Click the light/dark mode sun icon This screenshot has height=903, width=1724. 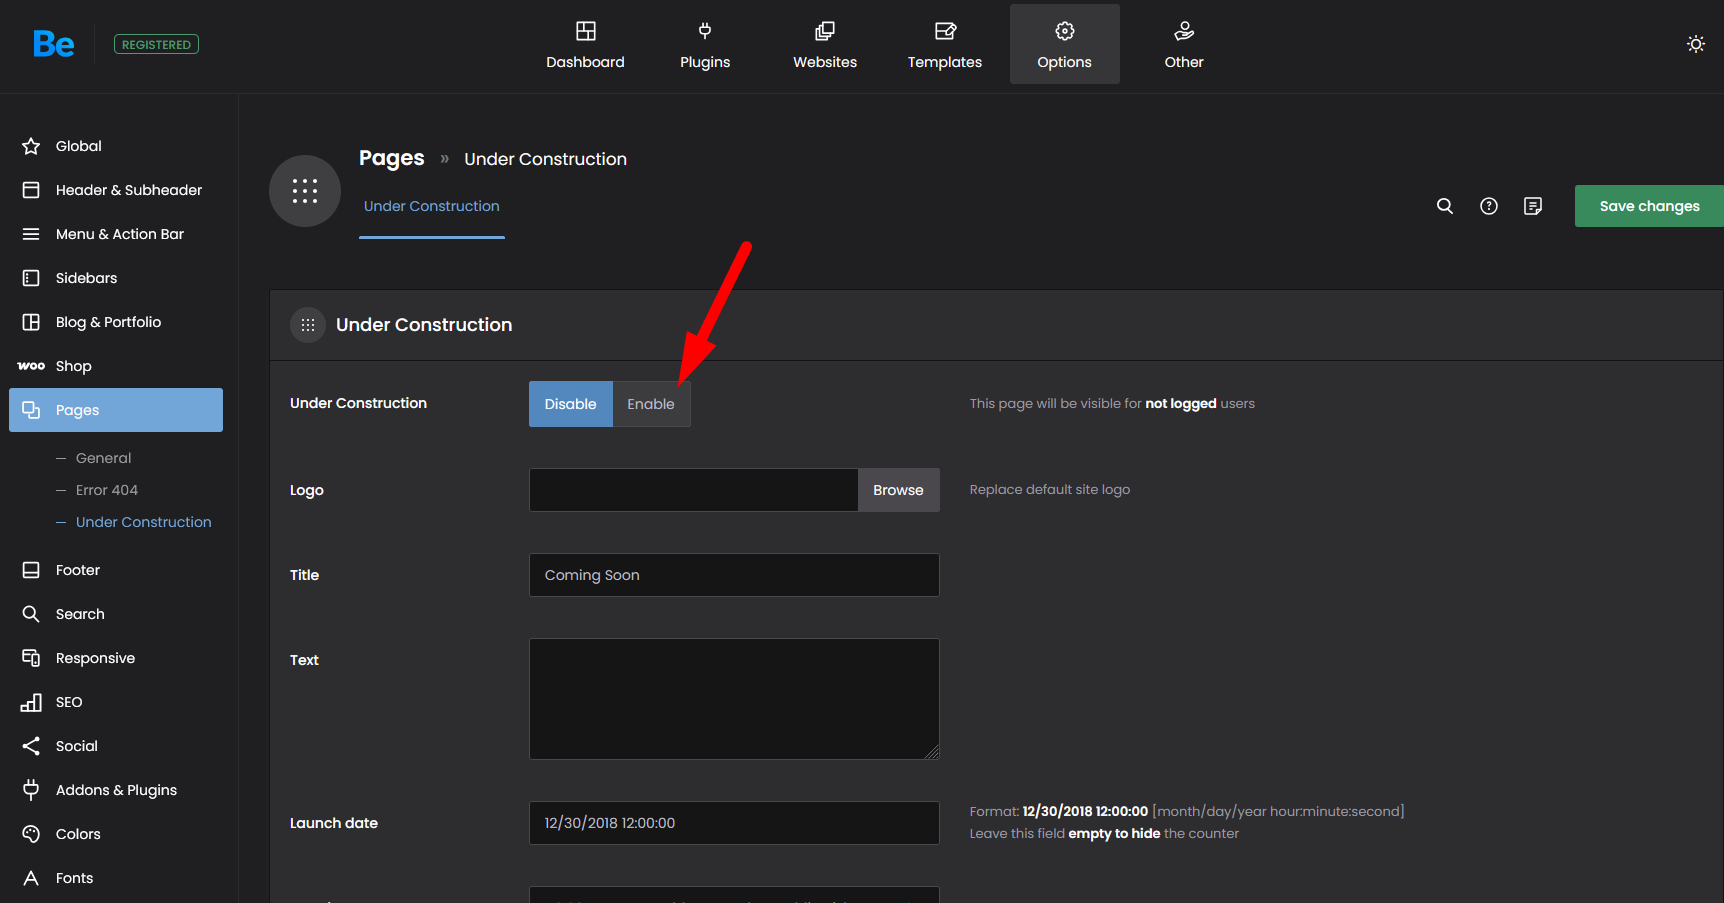1695,44
